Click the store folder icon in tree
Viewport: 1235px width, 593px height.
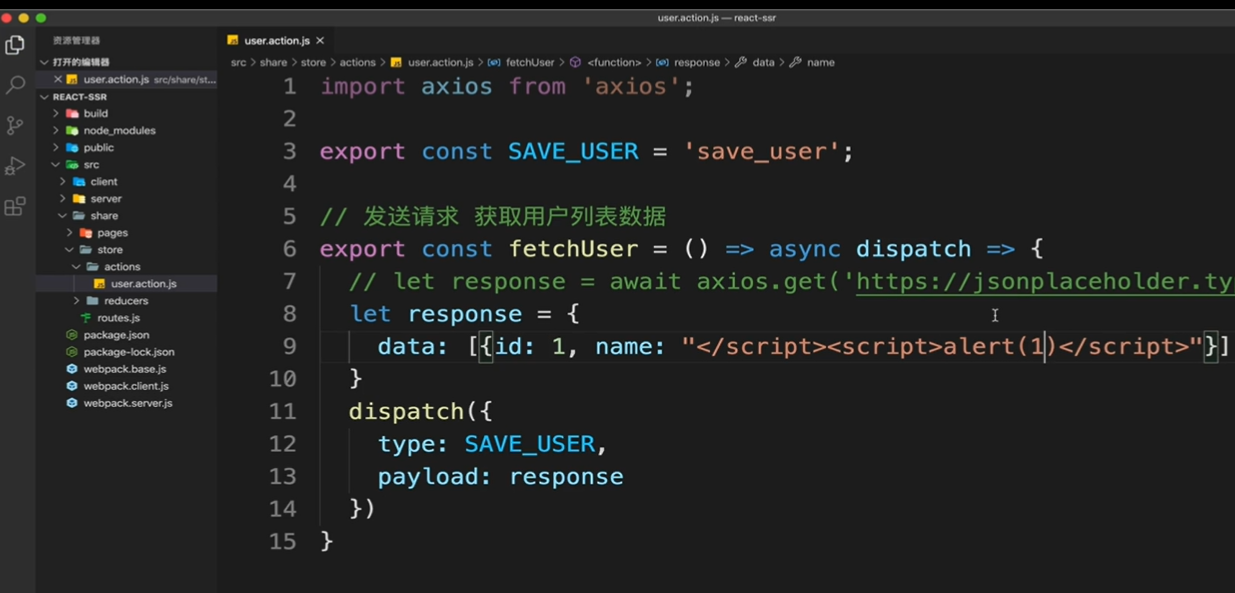coord(86,250)
